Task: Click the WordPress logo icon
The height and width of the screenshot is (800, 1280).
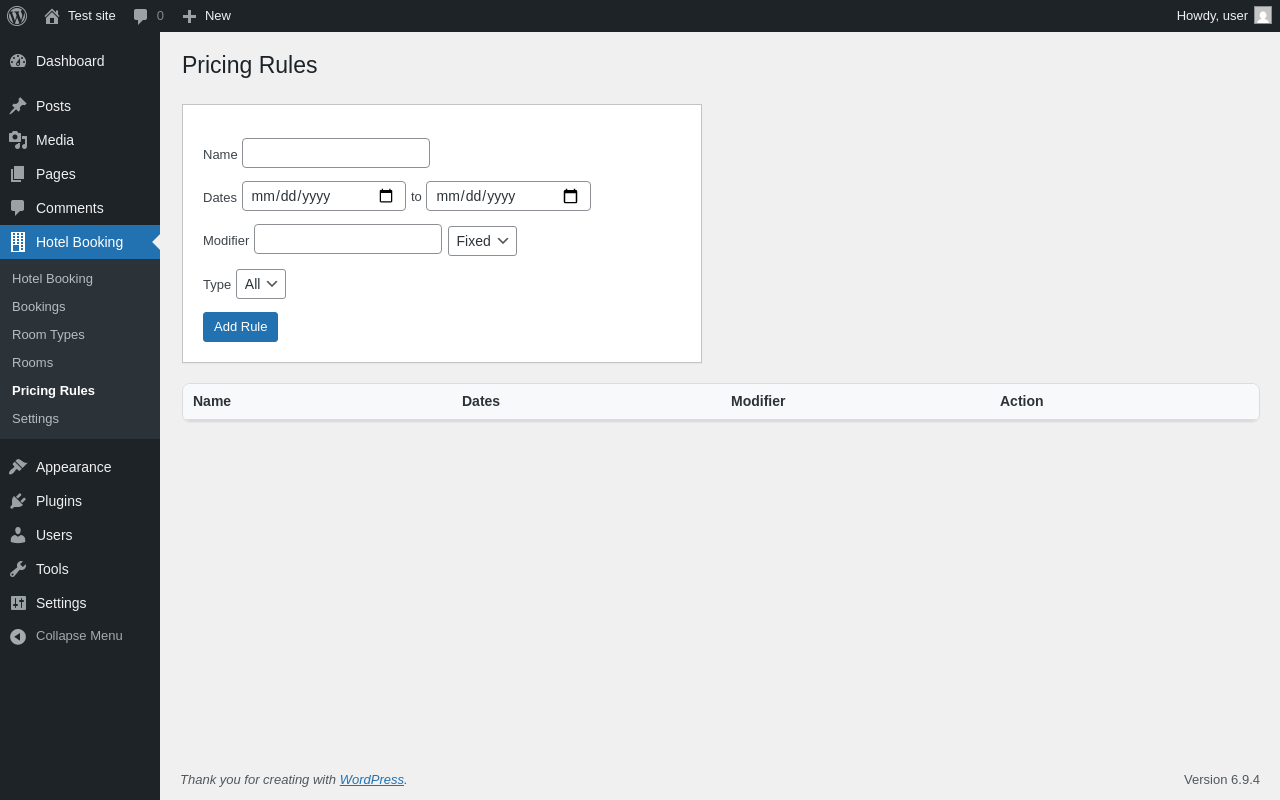Action: click(x=17, y=16)
